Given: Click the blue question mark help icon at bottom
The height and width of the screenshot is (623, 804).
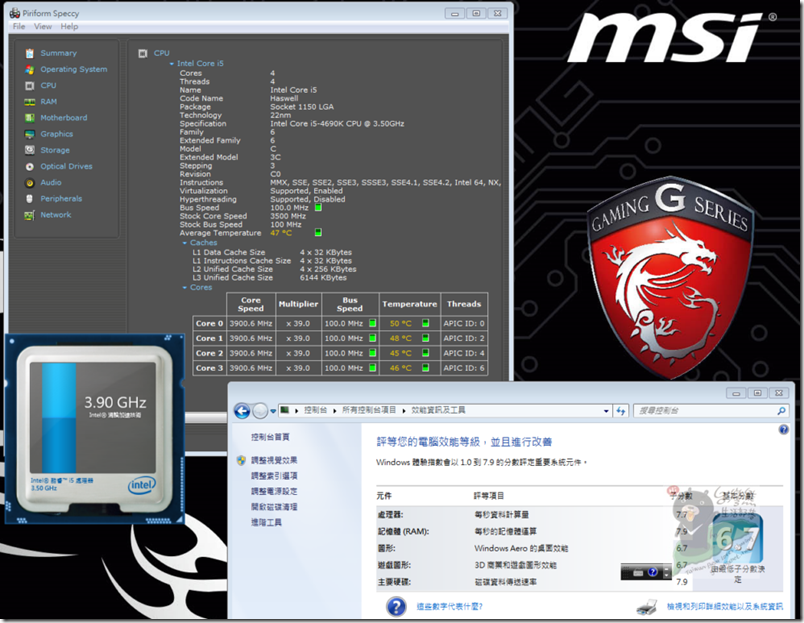Looking at the screenshot, I should pyautogui.click(x=396, y=607).
